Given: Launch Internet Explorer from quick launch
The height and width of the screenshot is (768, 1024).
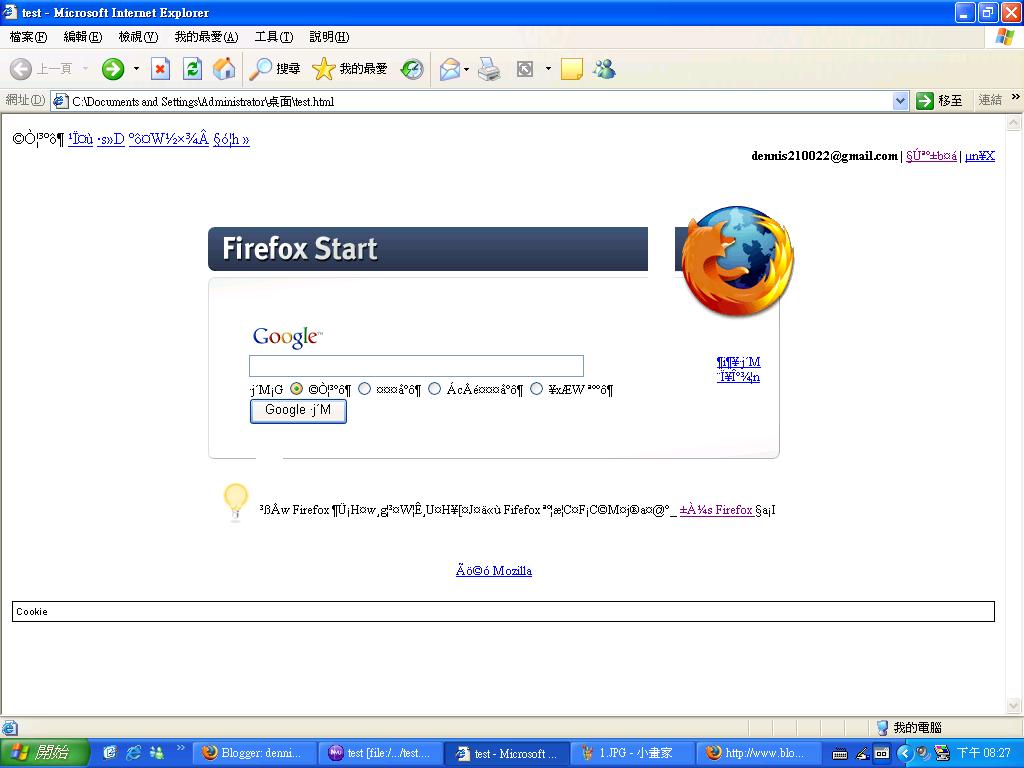Looking at the screenshot, I should (133, 752).
